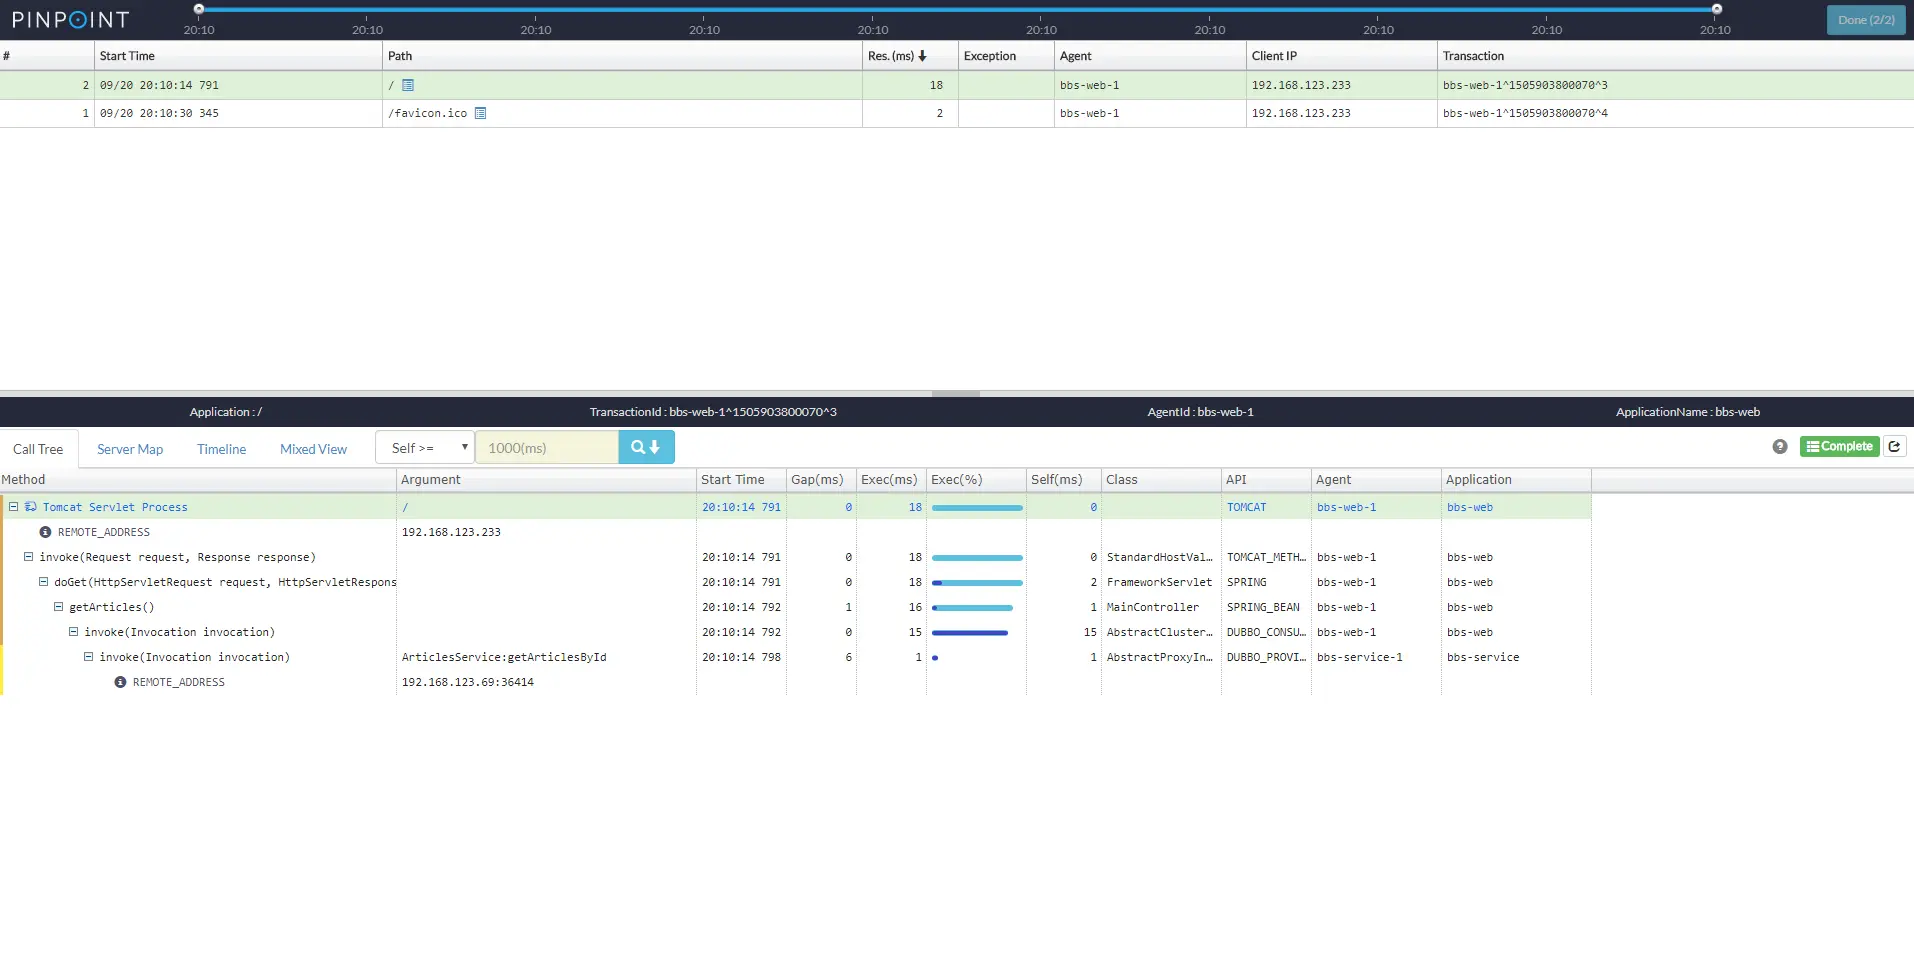Click the Exec(%) column header
Image resolution: width=1914 pixels, height=958 pixels.
[976, 480]
